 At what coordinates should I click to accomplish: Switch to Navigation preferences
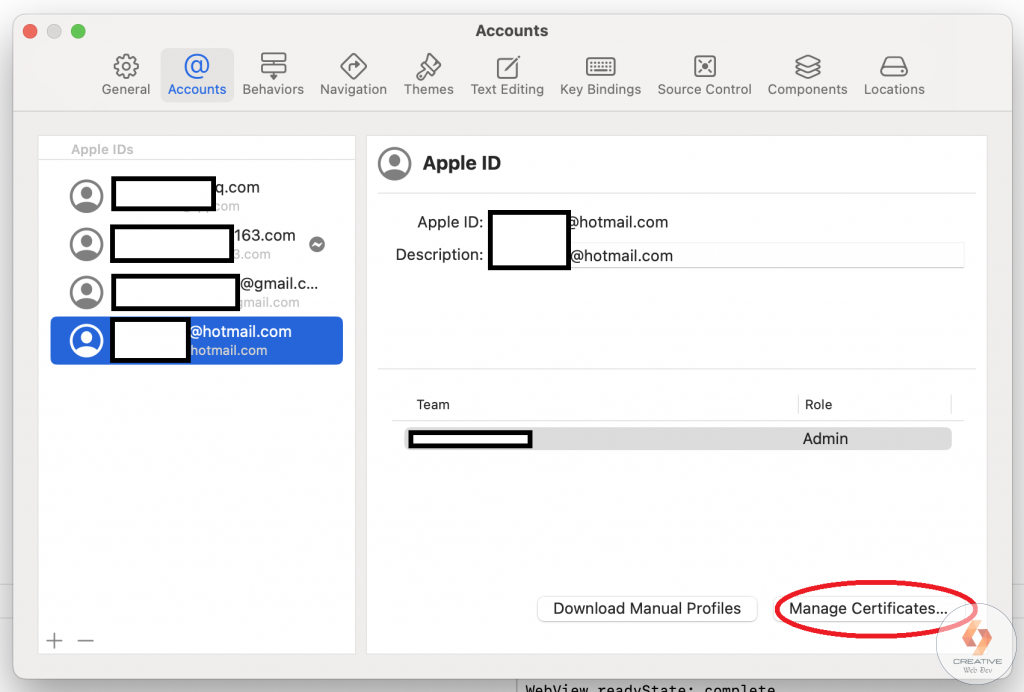353,74
